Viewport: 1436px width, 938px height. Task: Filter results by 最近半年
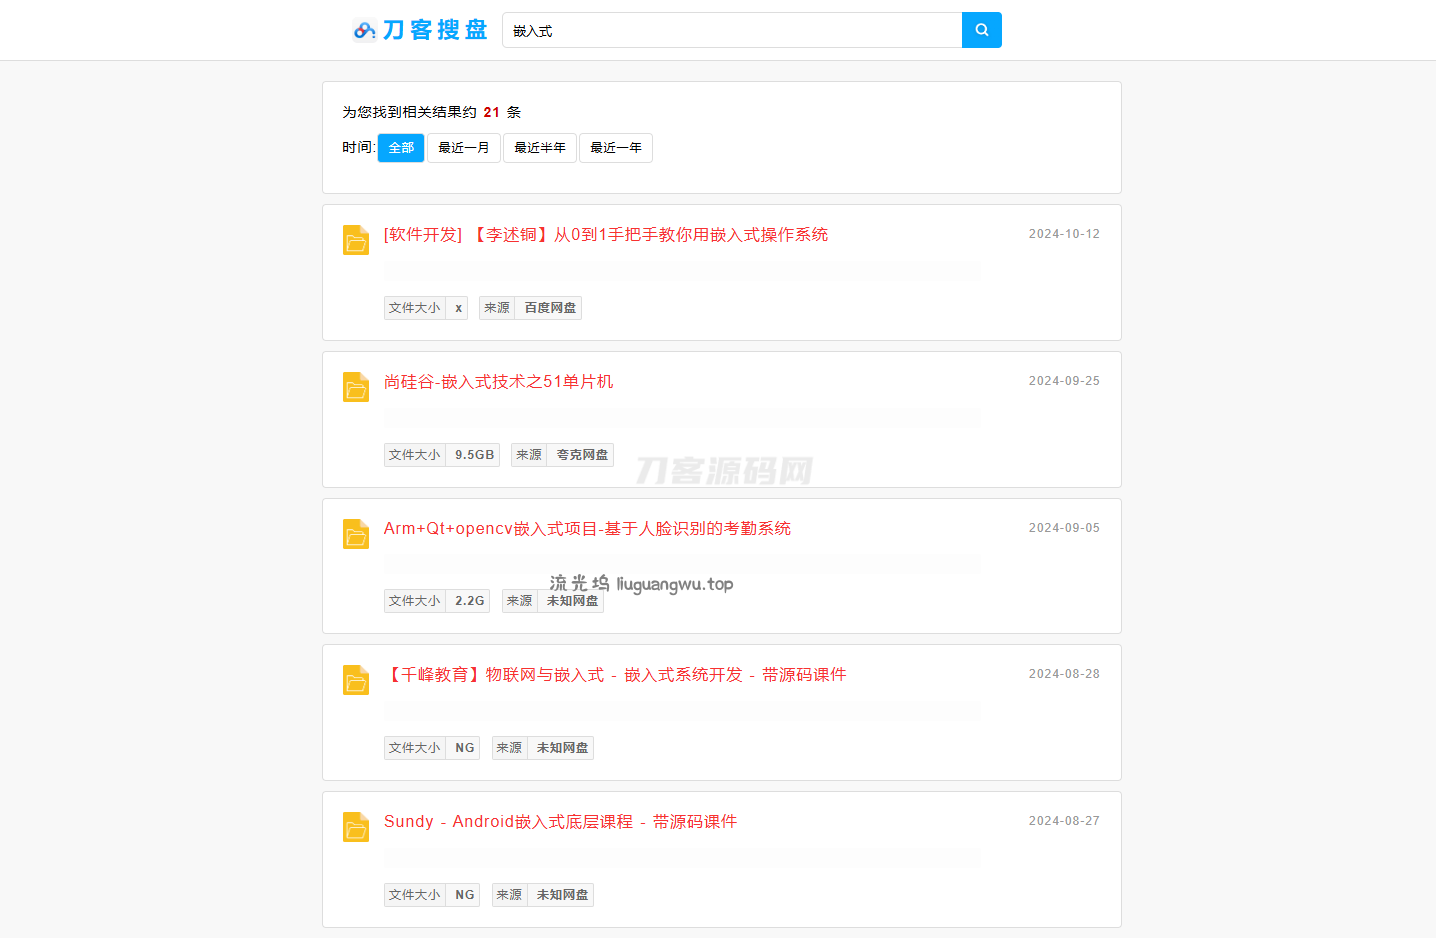click(540, 148)
